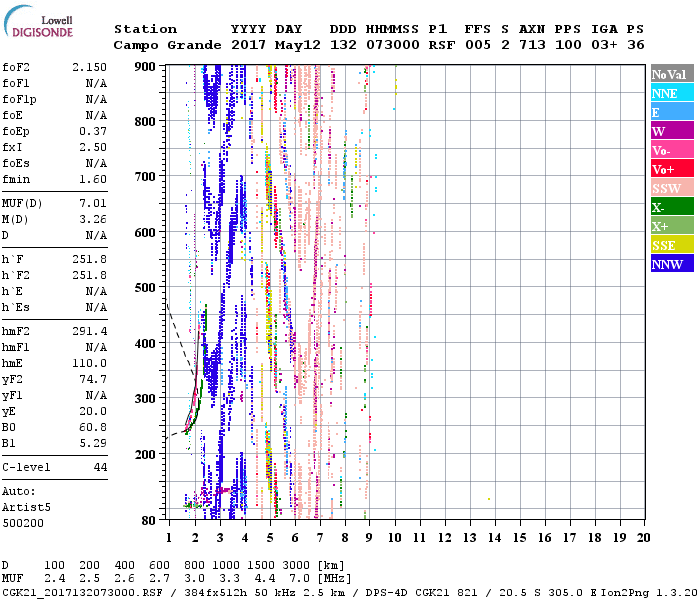Click the fxI value 2.50

(93, 147)
